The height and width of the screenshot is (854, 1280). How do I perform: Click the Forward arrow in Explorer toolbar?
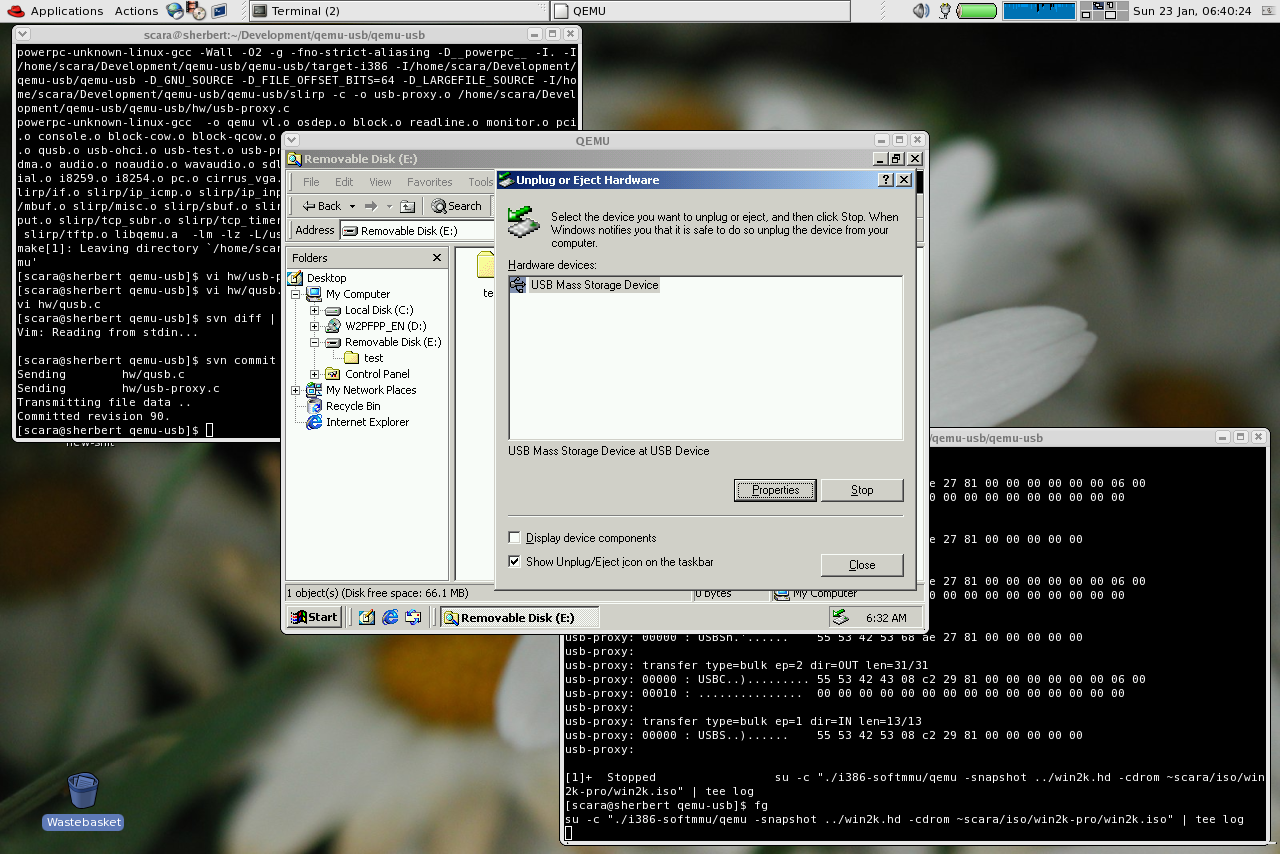[x=371, y=206]
